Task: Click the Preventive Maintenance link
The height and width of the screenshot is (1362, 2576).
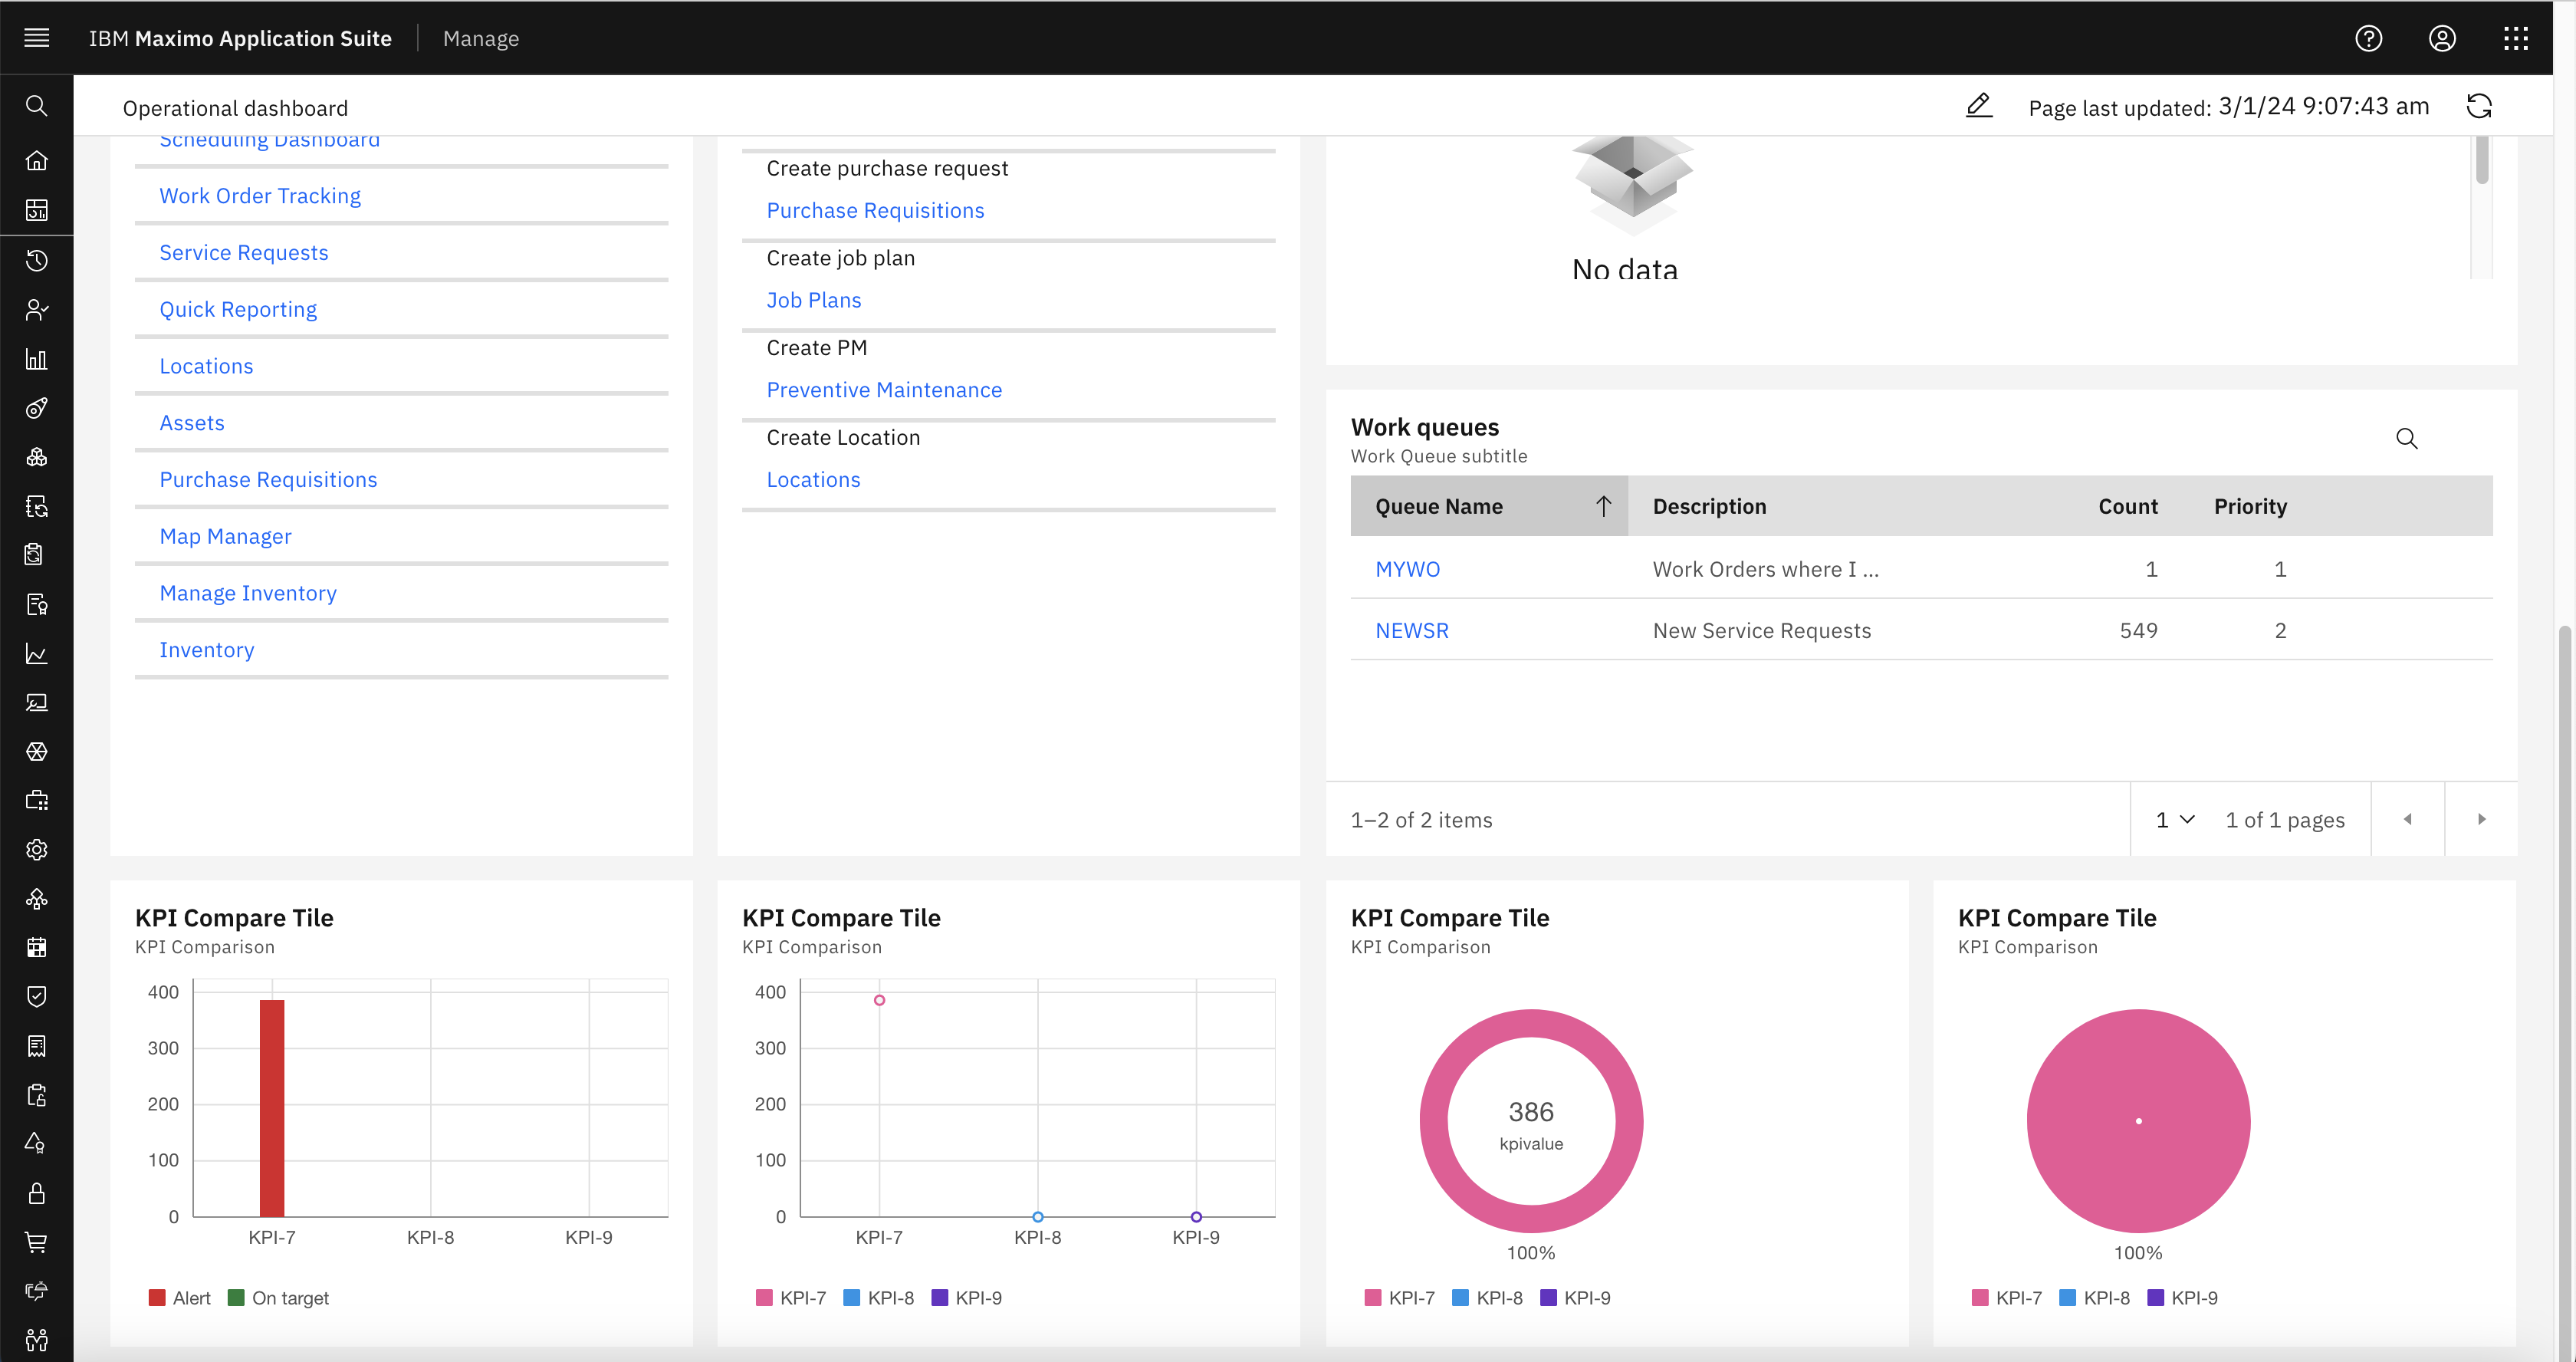Action: coord(884,390)
